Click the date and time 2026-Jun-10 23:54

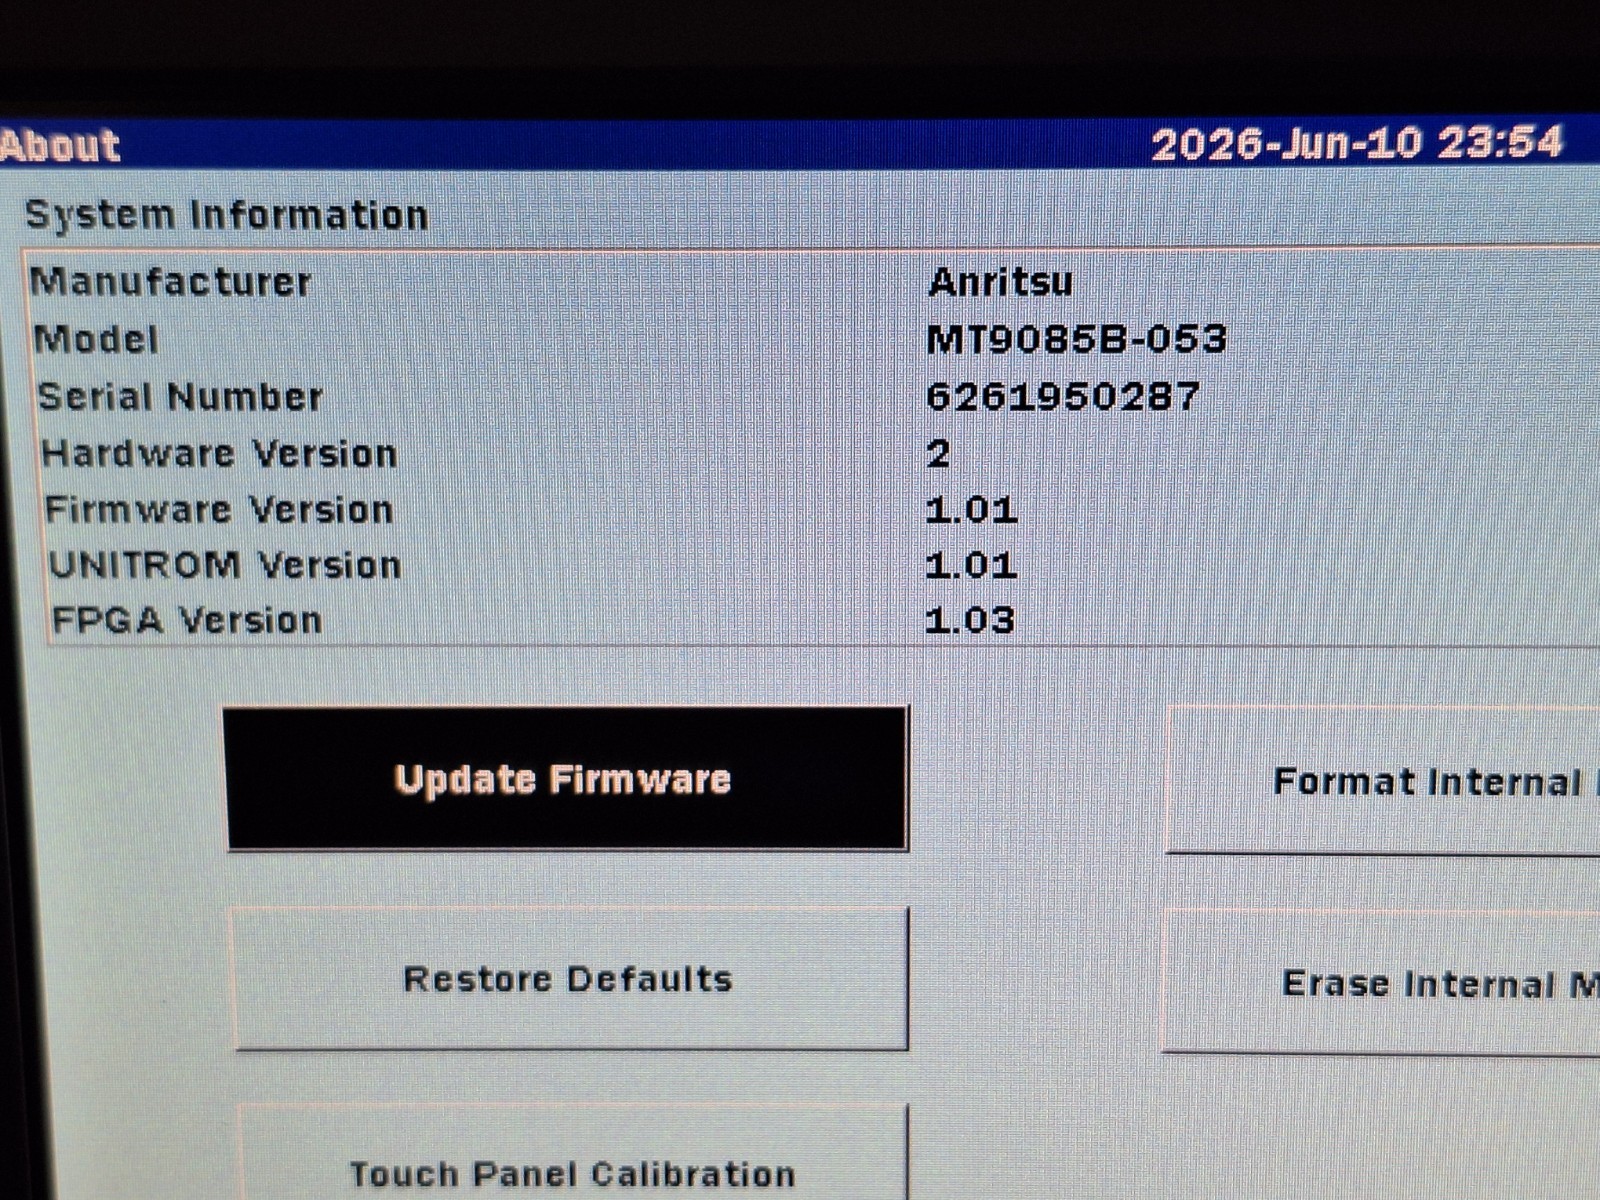[x=1357, y=143]
